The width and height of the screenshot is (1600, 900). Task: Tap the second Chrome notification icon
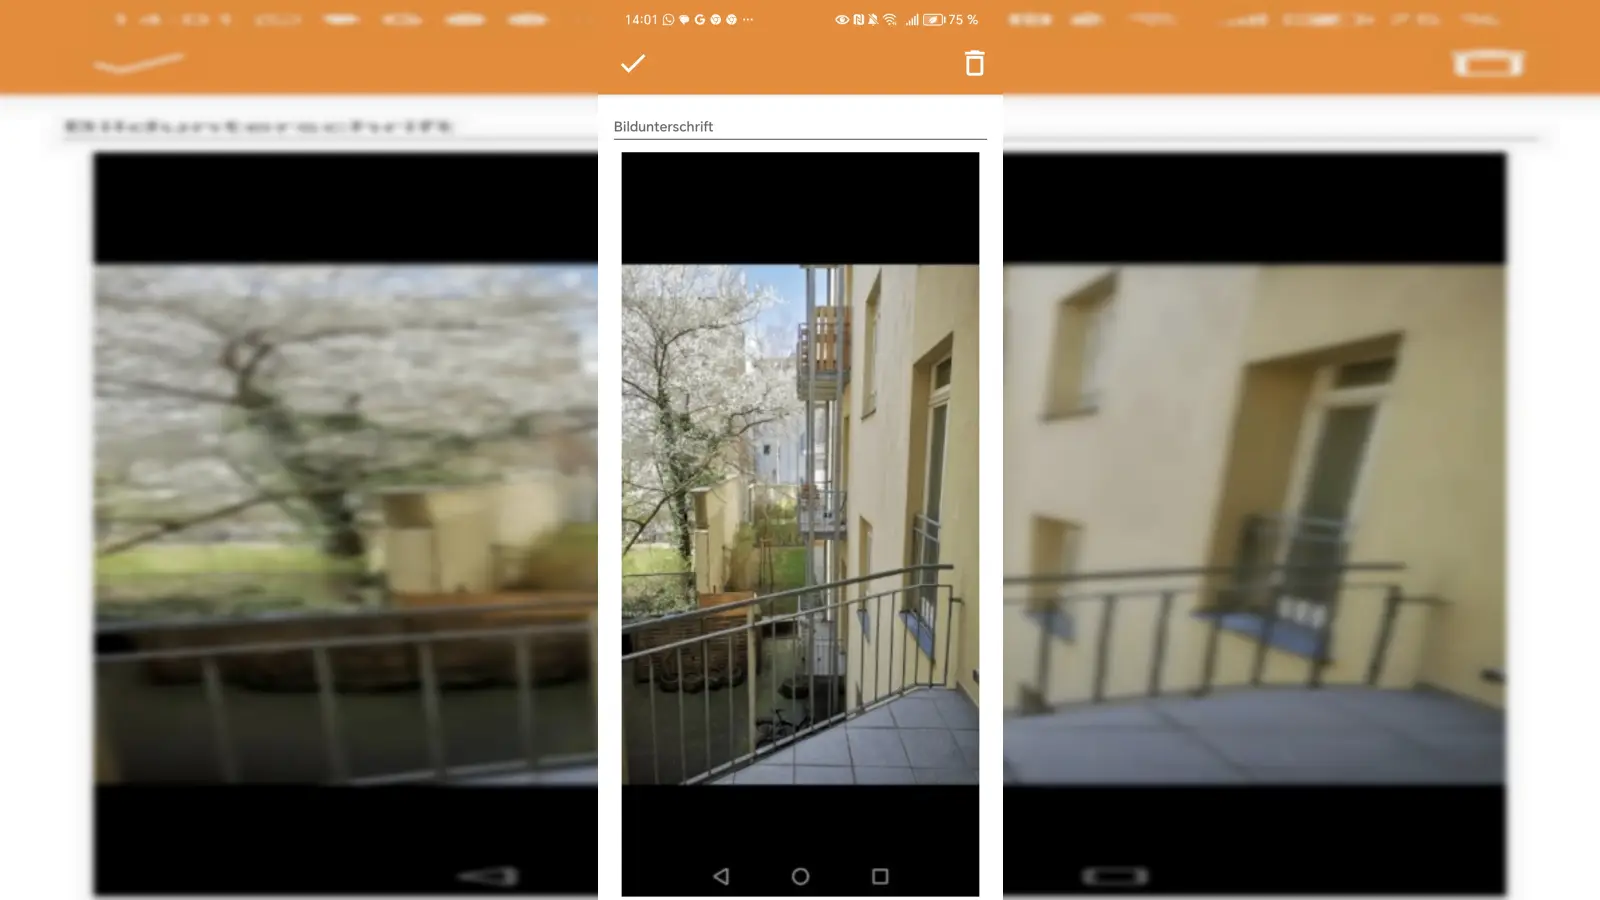[732, 20]
